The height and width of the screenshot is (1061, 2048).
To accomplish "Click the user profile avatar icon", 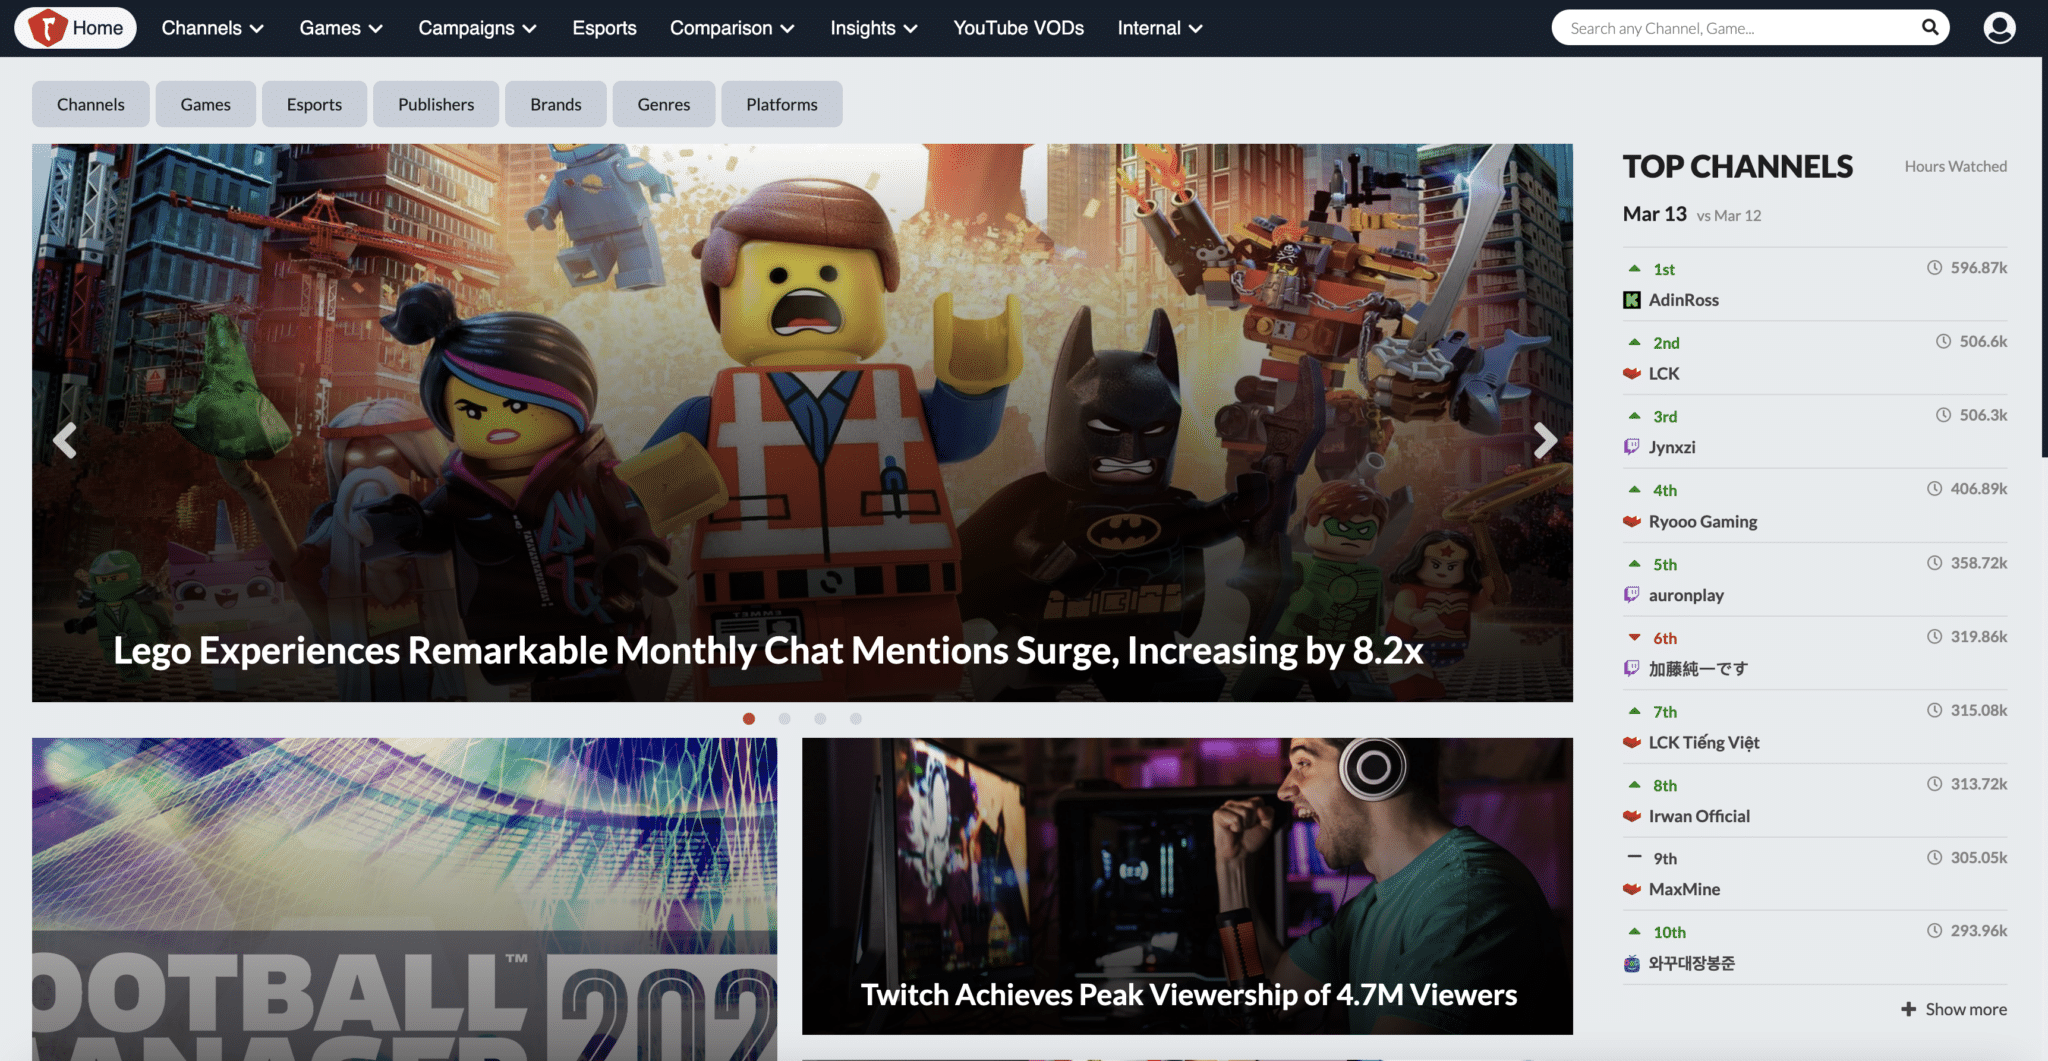I will tap(1999, 28).
